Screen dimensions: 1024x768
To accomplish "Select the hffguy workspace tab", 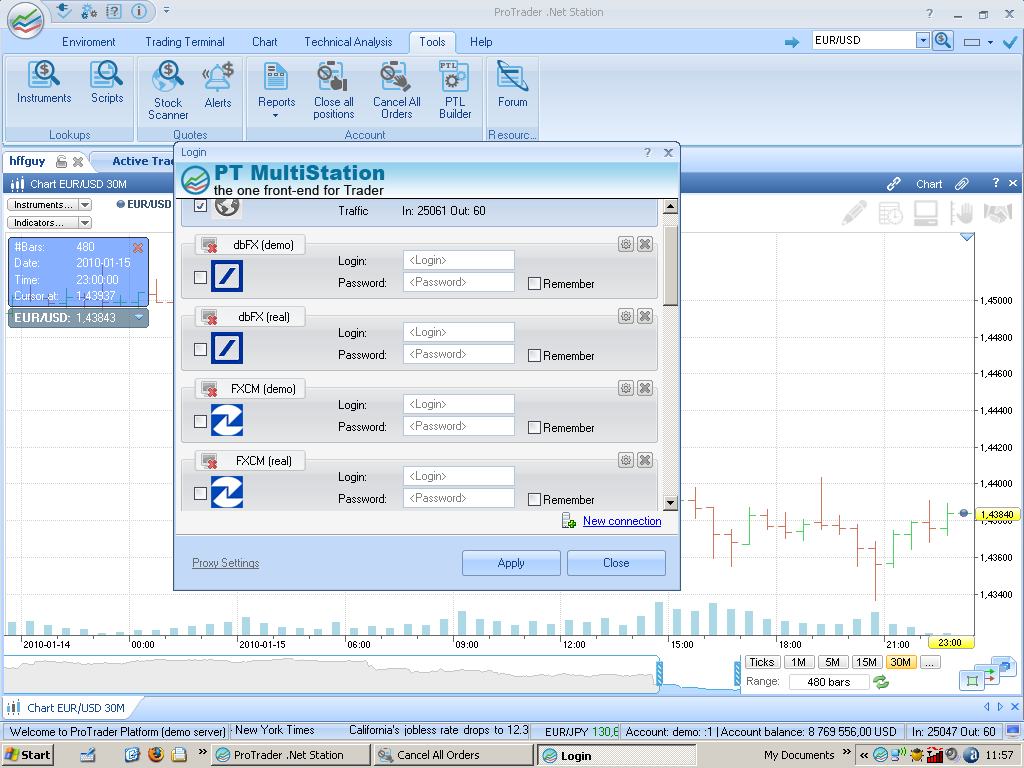I will click(27, 161).
